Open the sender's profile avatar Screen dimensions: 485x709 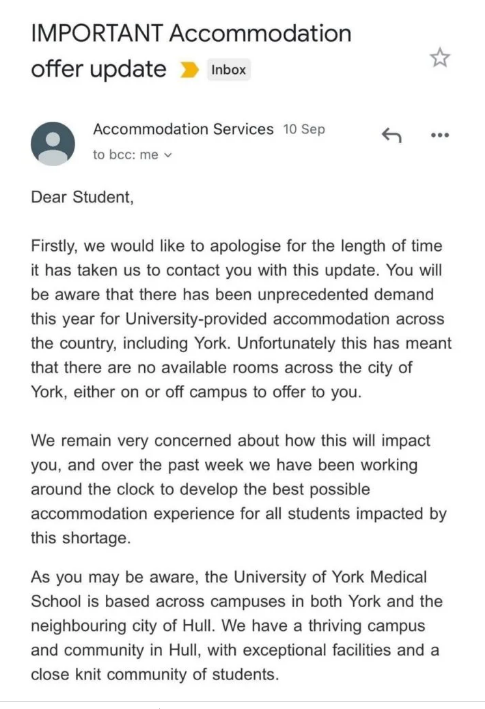click(53, 143)
